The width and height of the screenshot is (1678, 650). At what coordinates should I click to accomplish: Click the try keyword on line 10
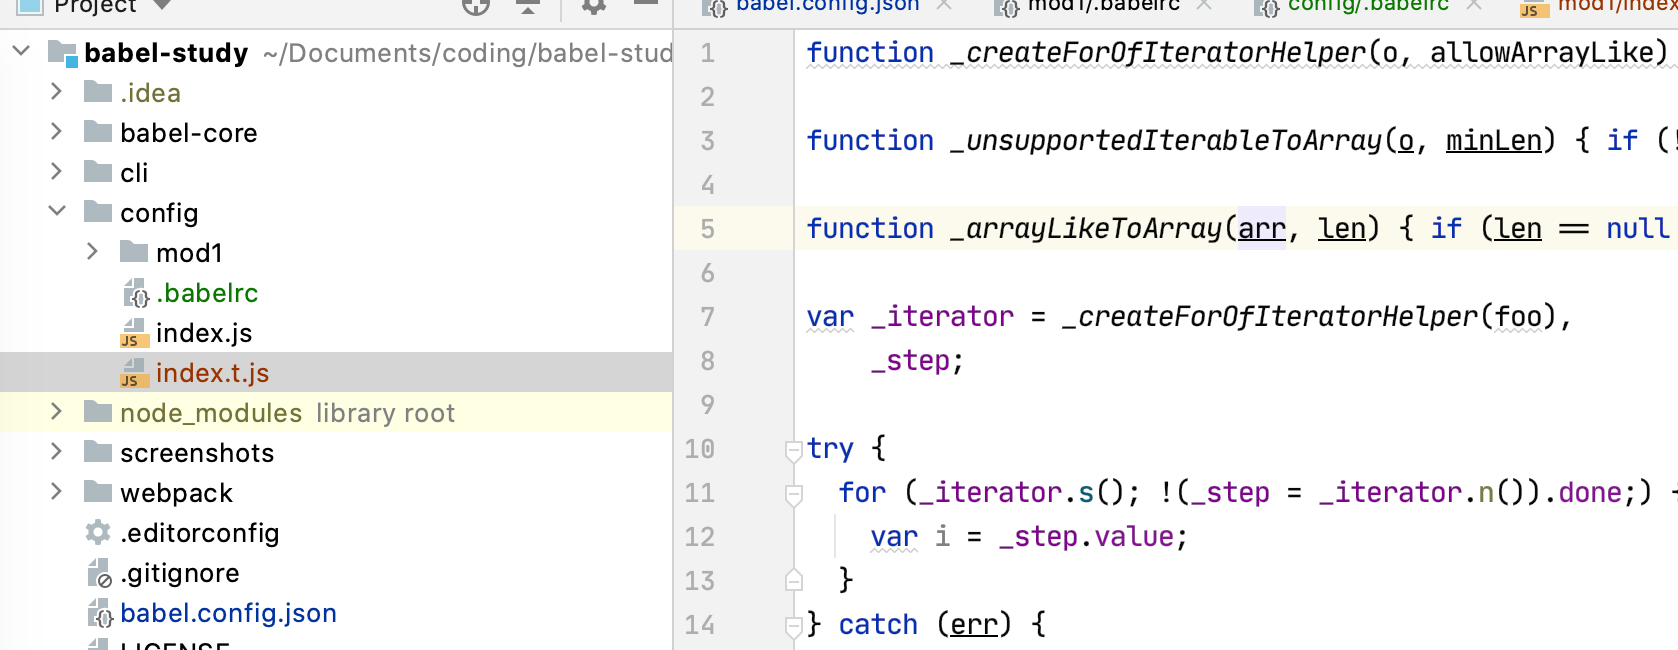click(830, 449)
